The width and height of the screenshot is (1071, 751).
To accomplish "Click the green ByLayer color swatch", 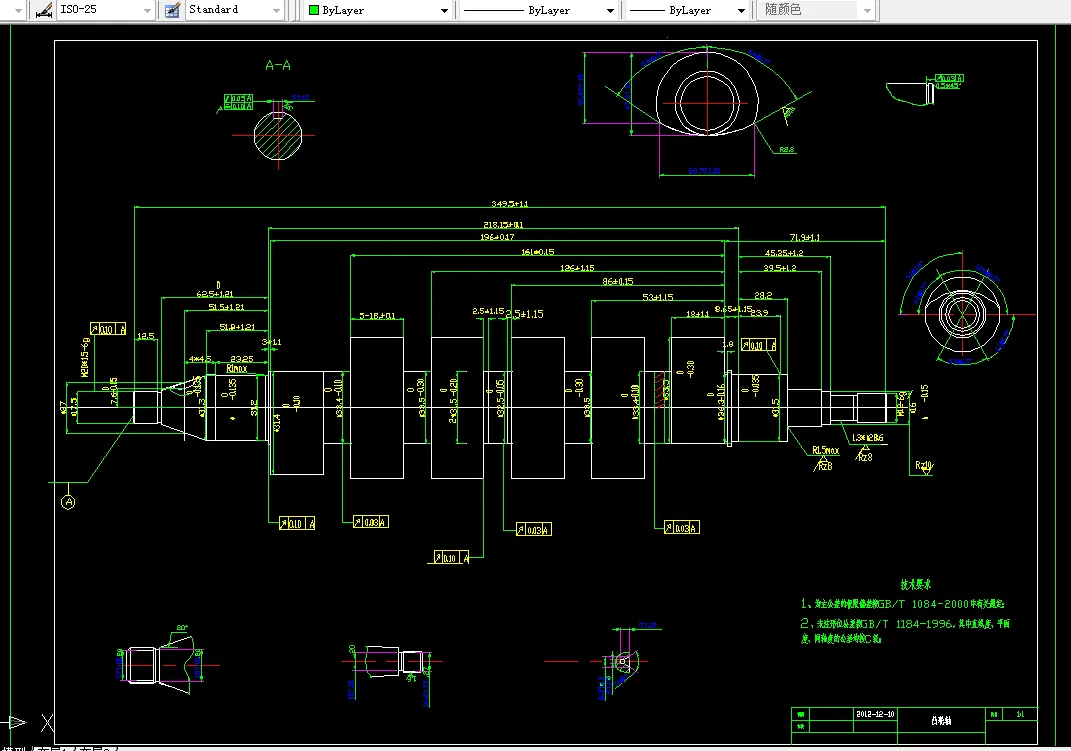I will tap(314, 10).
